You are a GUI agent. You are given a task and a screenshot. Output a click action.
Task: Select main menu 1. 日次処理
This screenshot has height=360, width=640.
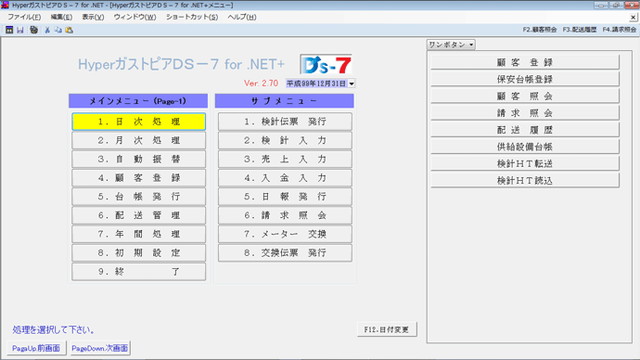click(139, 122)
